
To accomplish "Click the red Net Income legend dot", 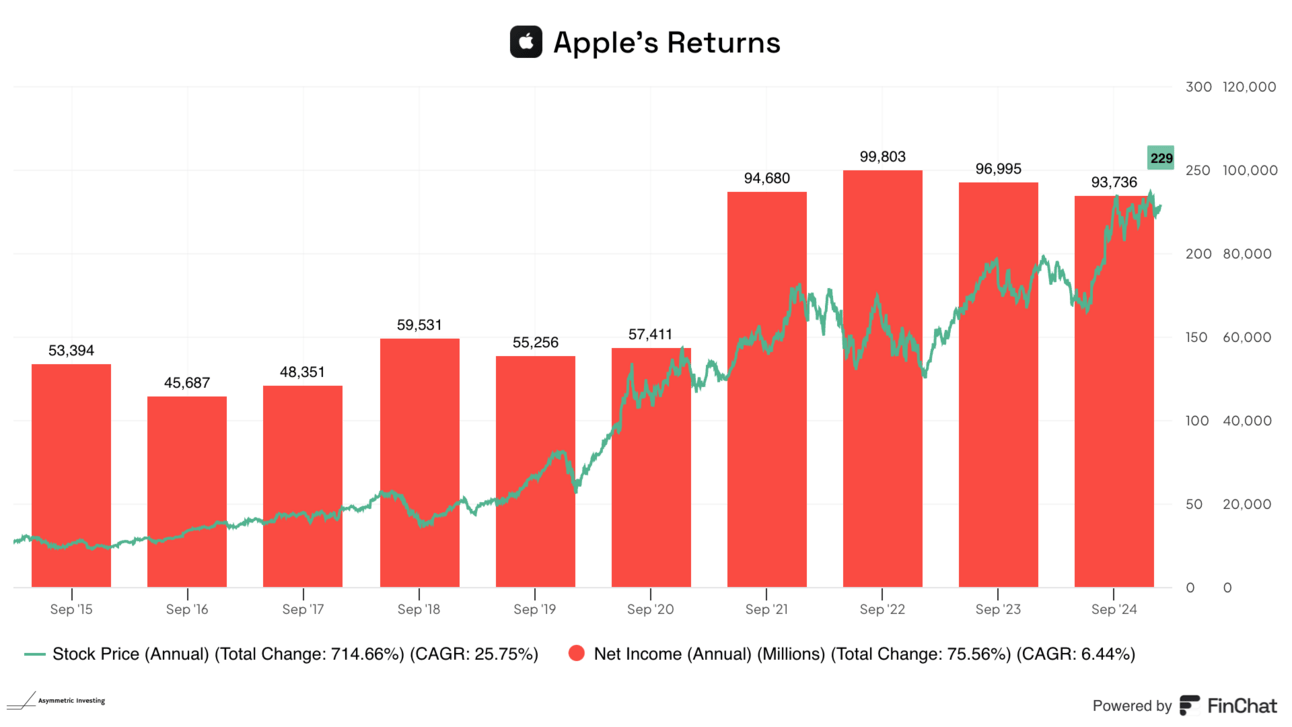I will pyautogui.click(x=576, y=654).
